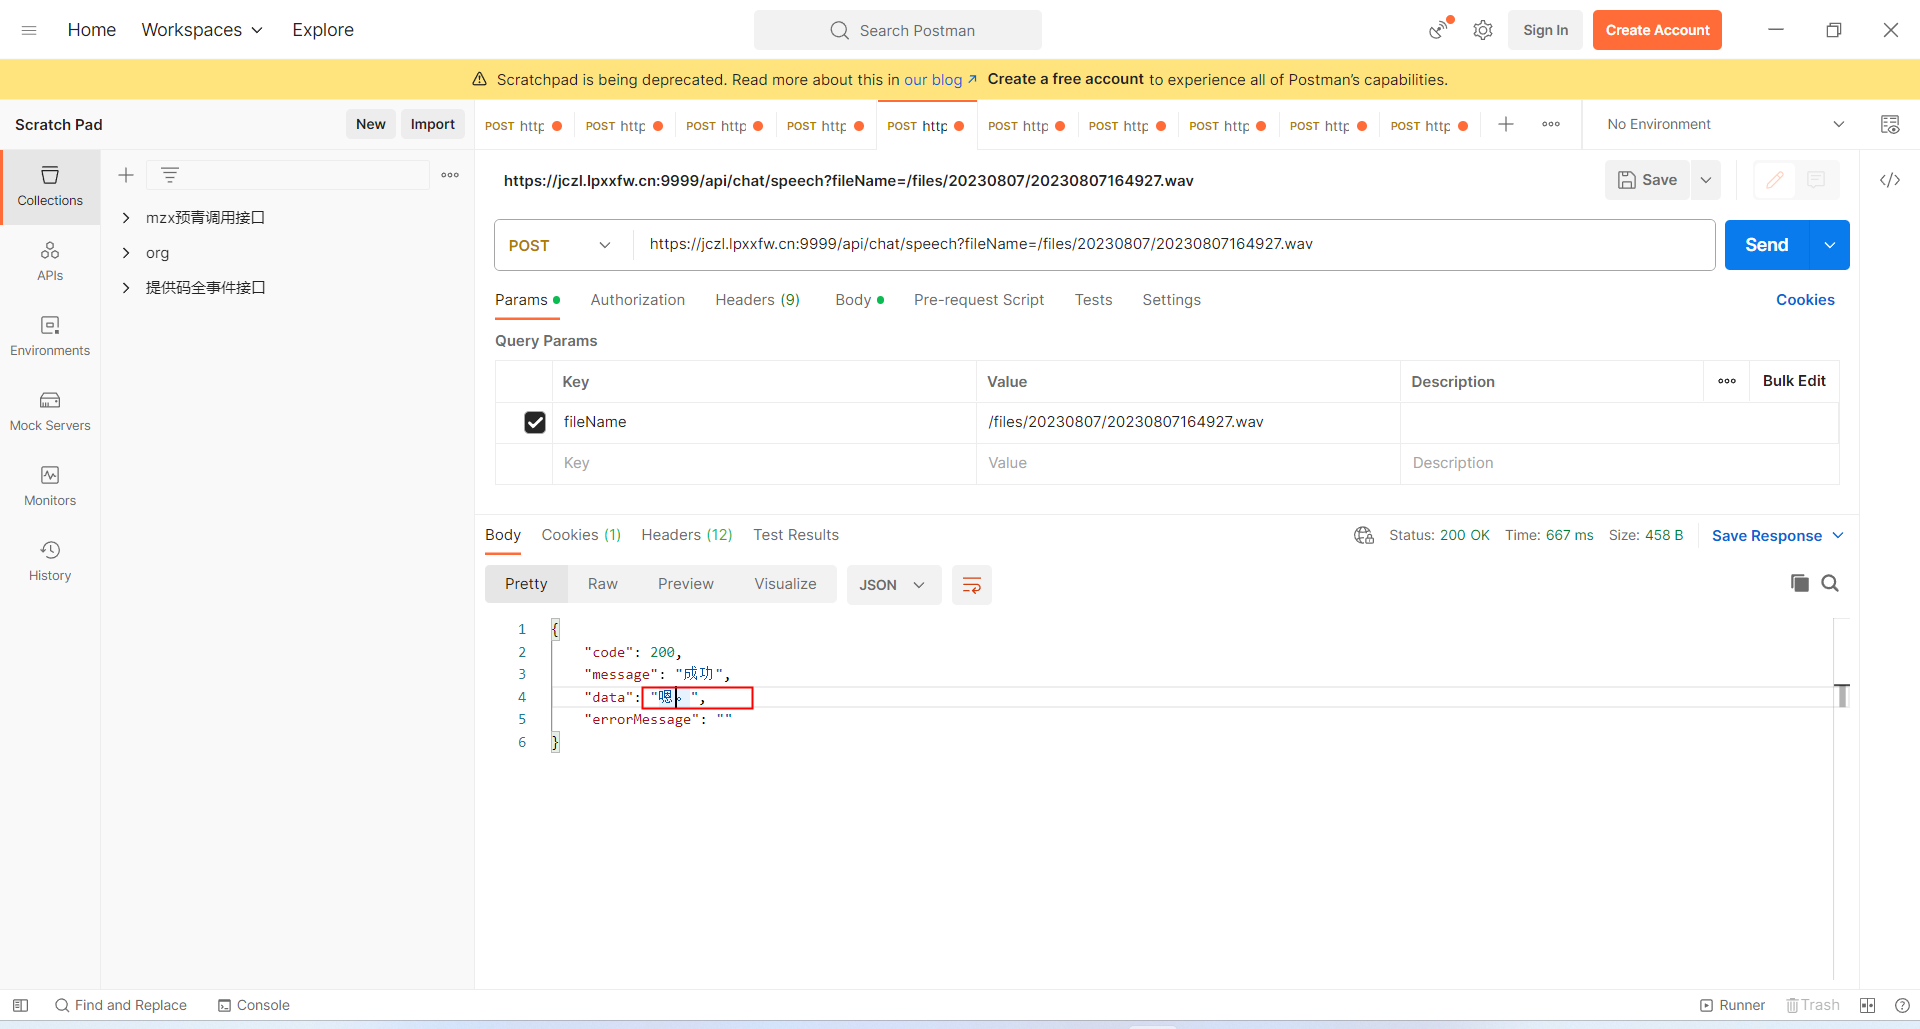
Task: Switch to the Headers (9) request tab
Action: point(757,300)
